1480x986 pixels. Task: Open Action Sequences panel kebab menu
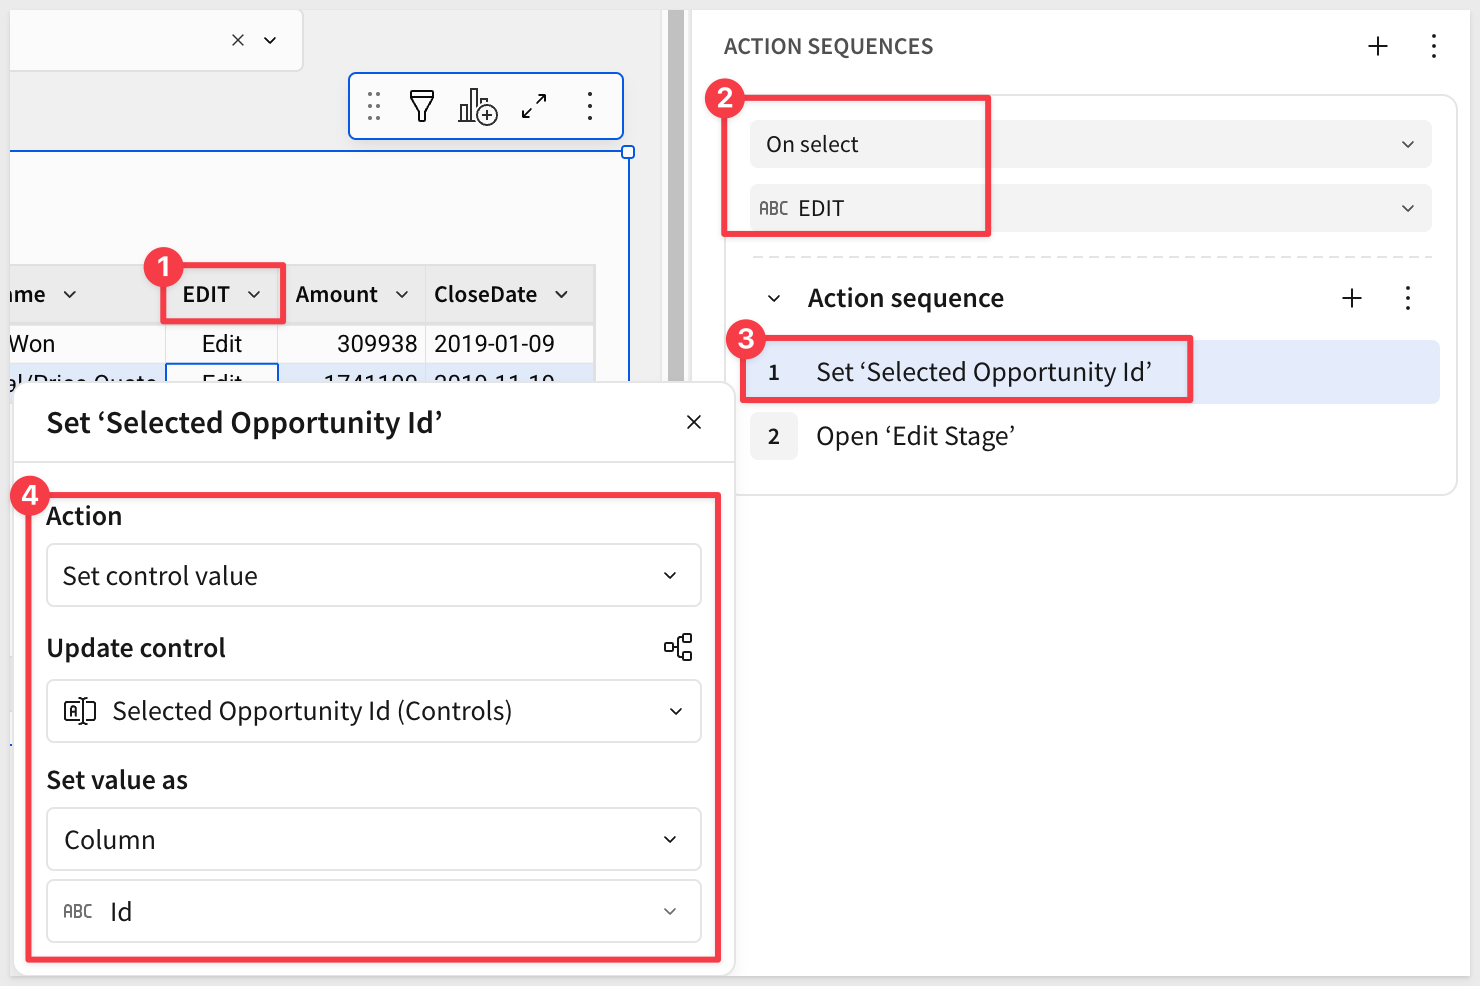1433,46
